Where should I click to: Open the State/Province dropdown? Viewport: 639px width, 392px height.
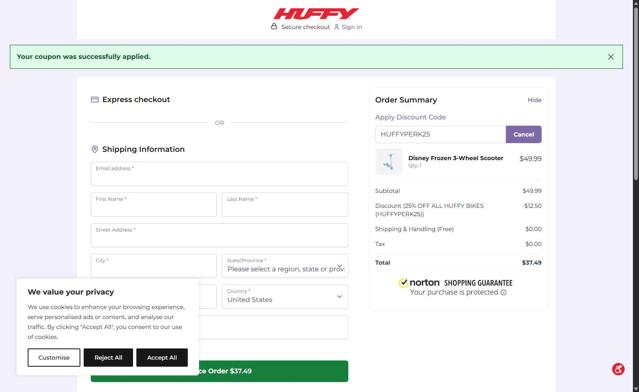pos(285,266)
